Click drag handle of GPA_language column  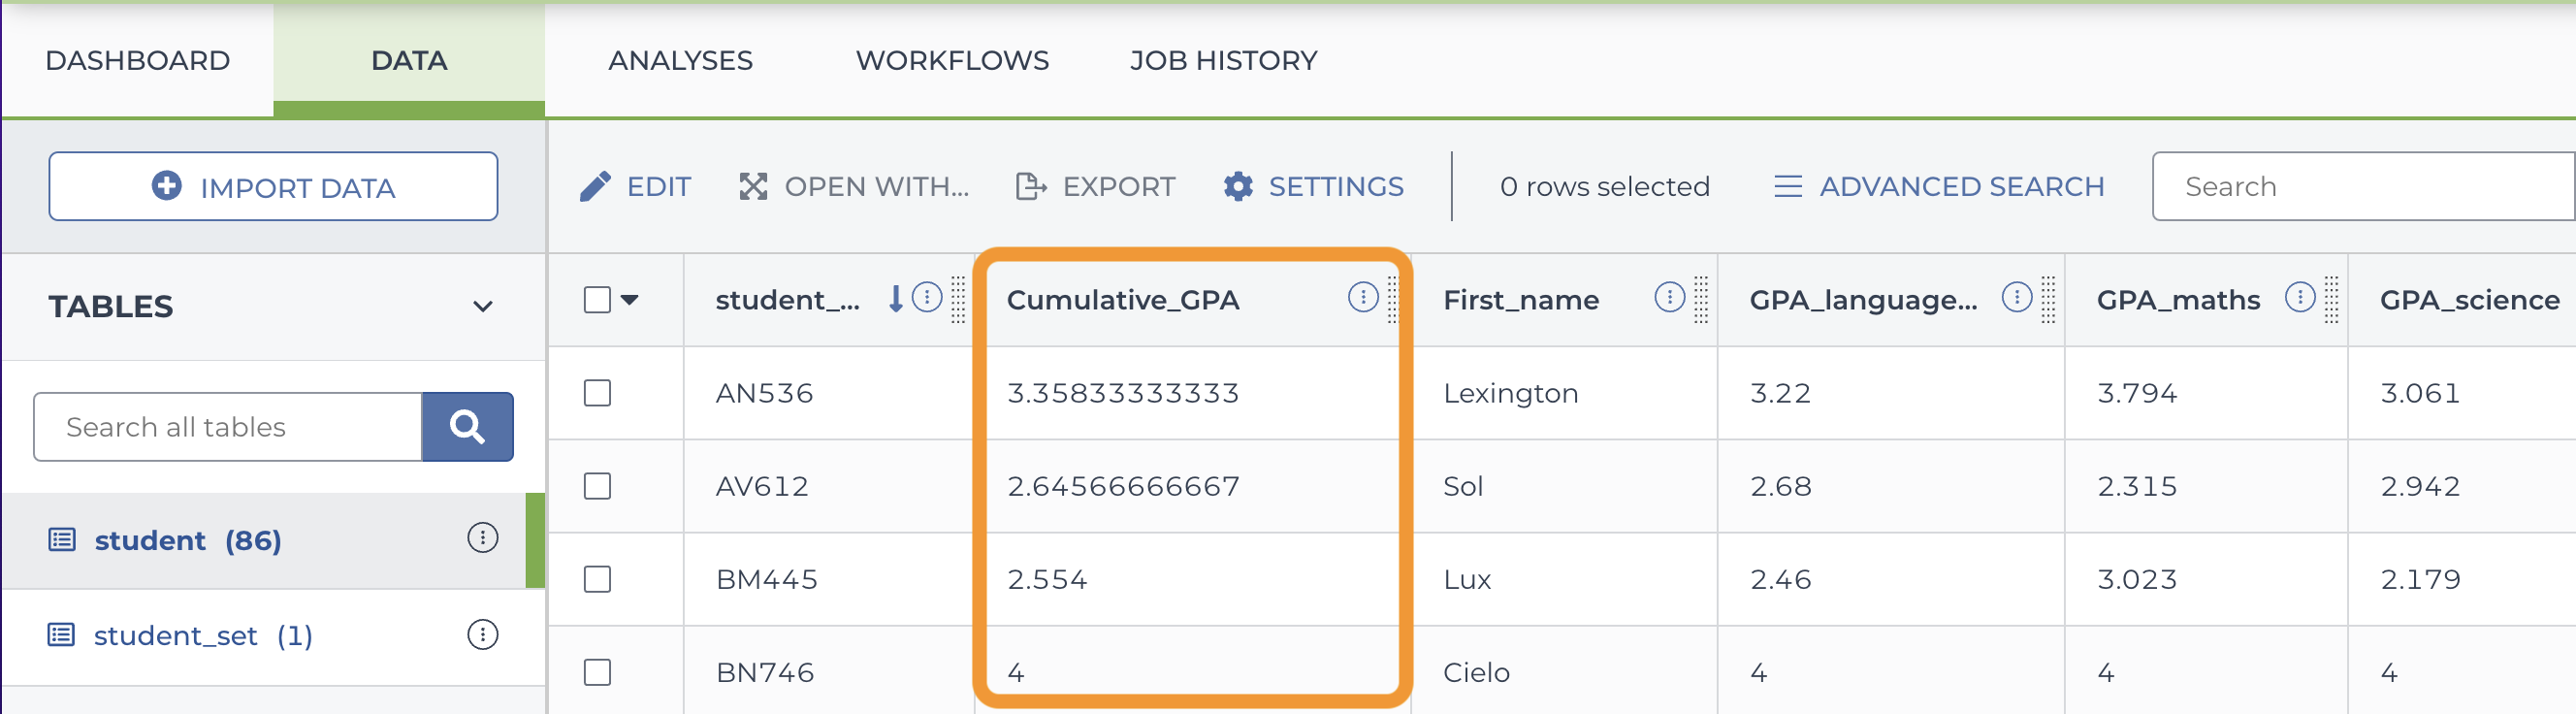coord(2048,299)
